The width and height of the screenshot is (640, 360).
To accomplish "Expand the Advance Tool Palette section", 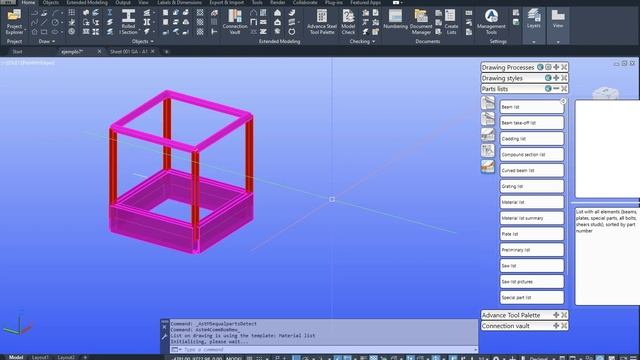I will pyautogui.click(x=556, y=315).
